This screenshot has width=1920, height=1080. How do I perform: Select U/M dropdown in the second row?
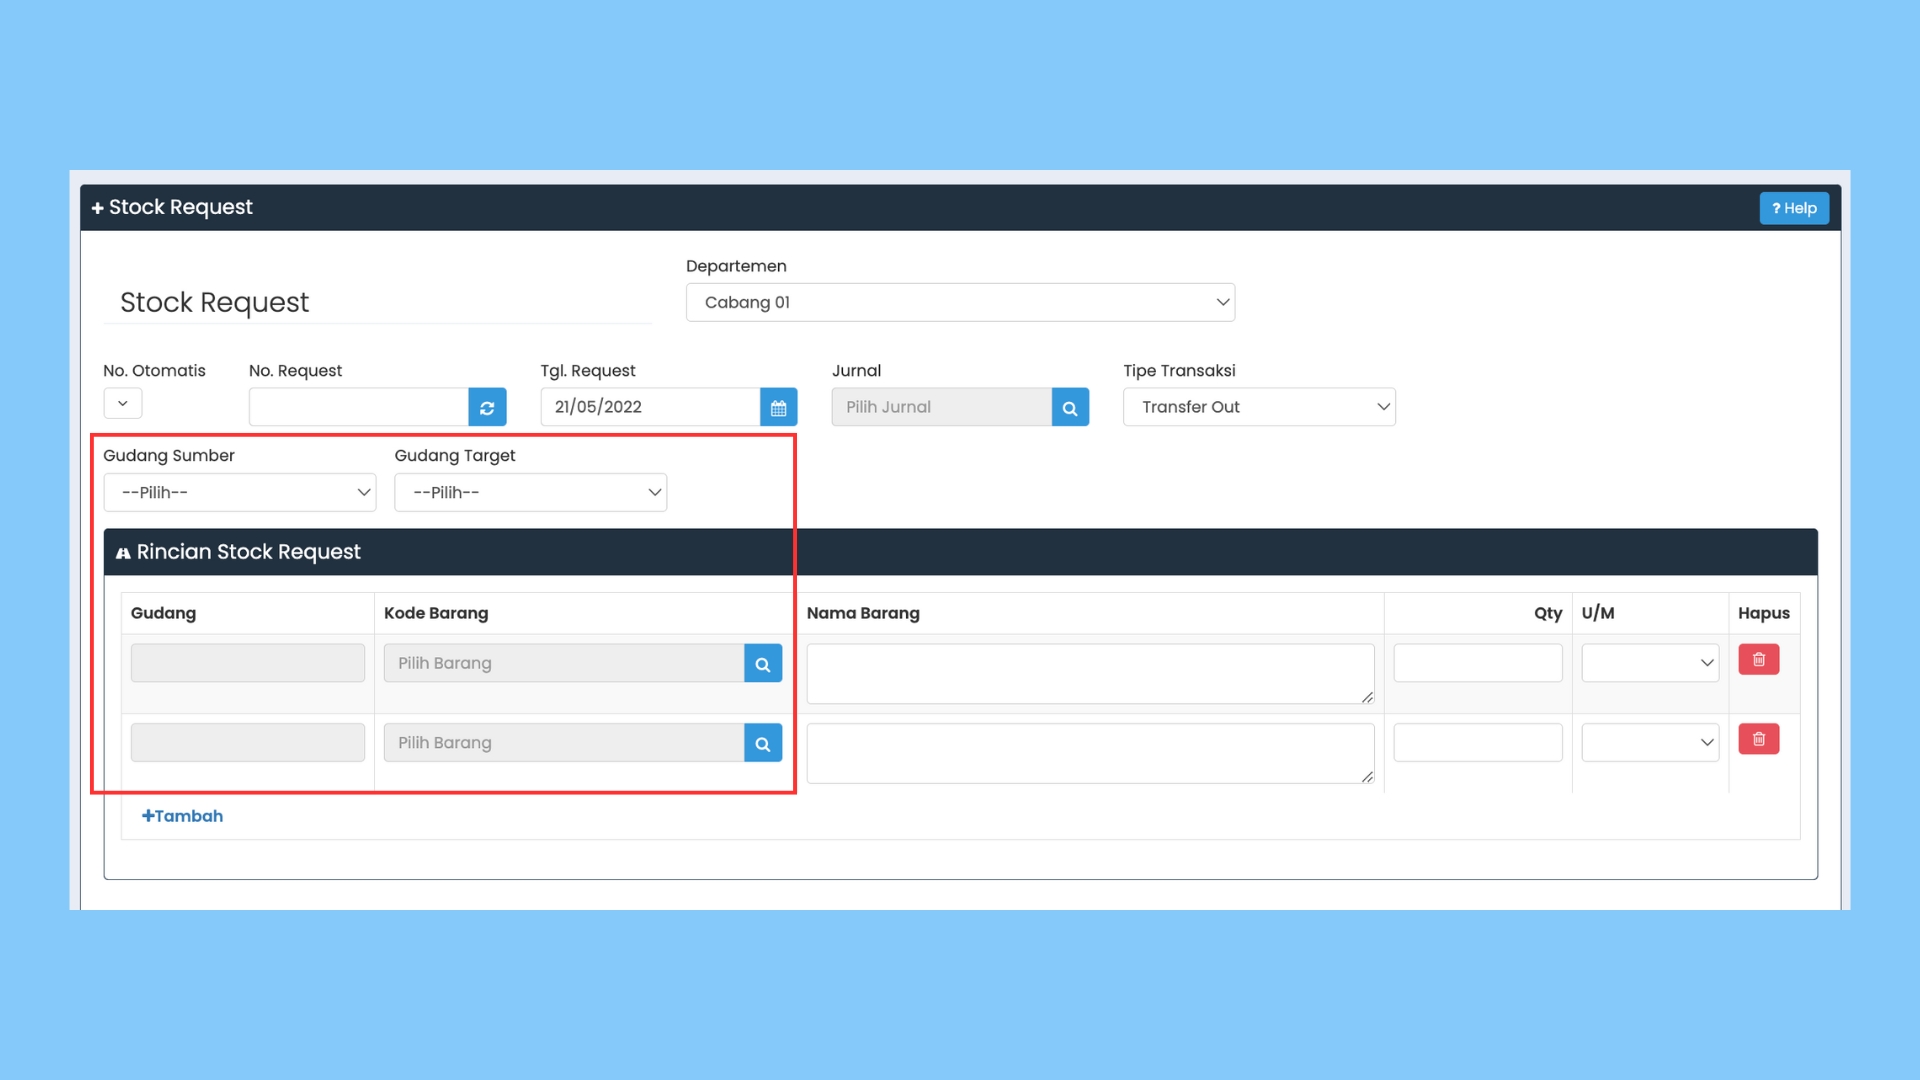(1650, 743)
